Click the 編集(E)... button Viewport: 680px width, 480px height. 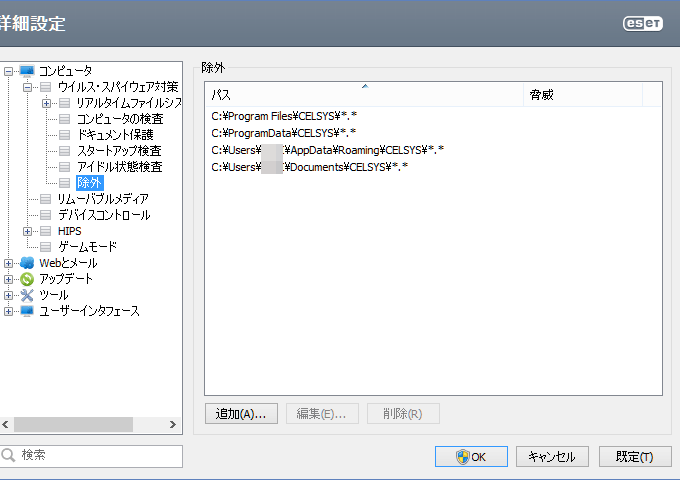(x=322, y=414)
